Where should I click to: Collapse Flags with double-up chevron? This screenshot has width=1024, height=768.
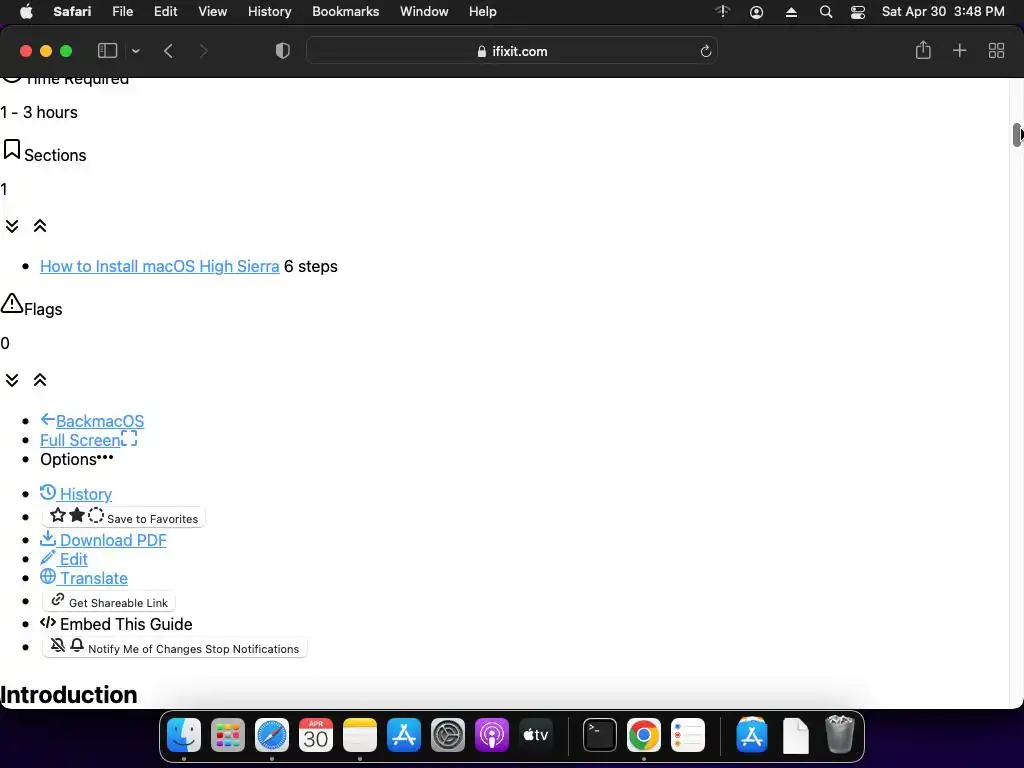[40, 380]
